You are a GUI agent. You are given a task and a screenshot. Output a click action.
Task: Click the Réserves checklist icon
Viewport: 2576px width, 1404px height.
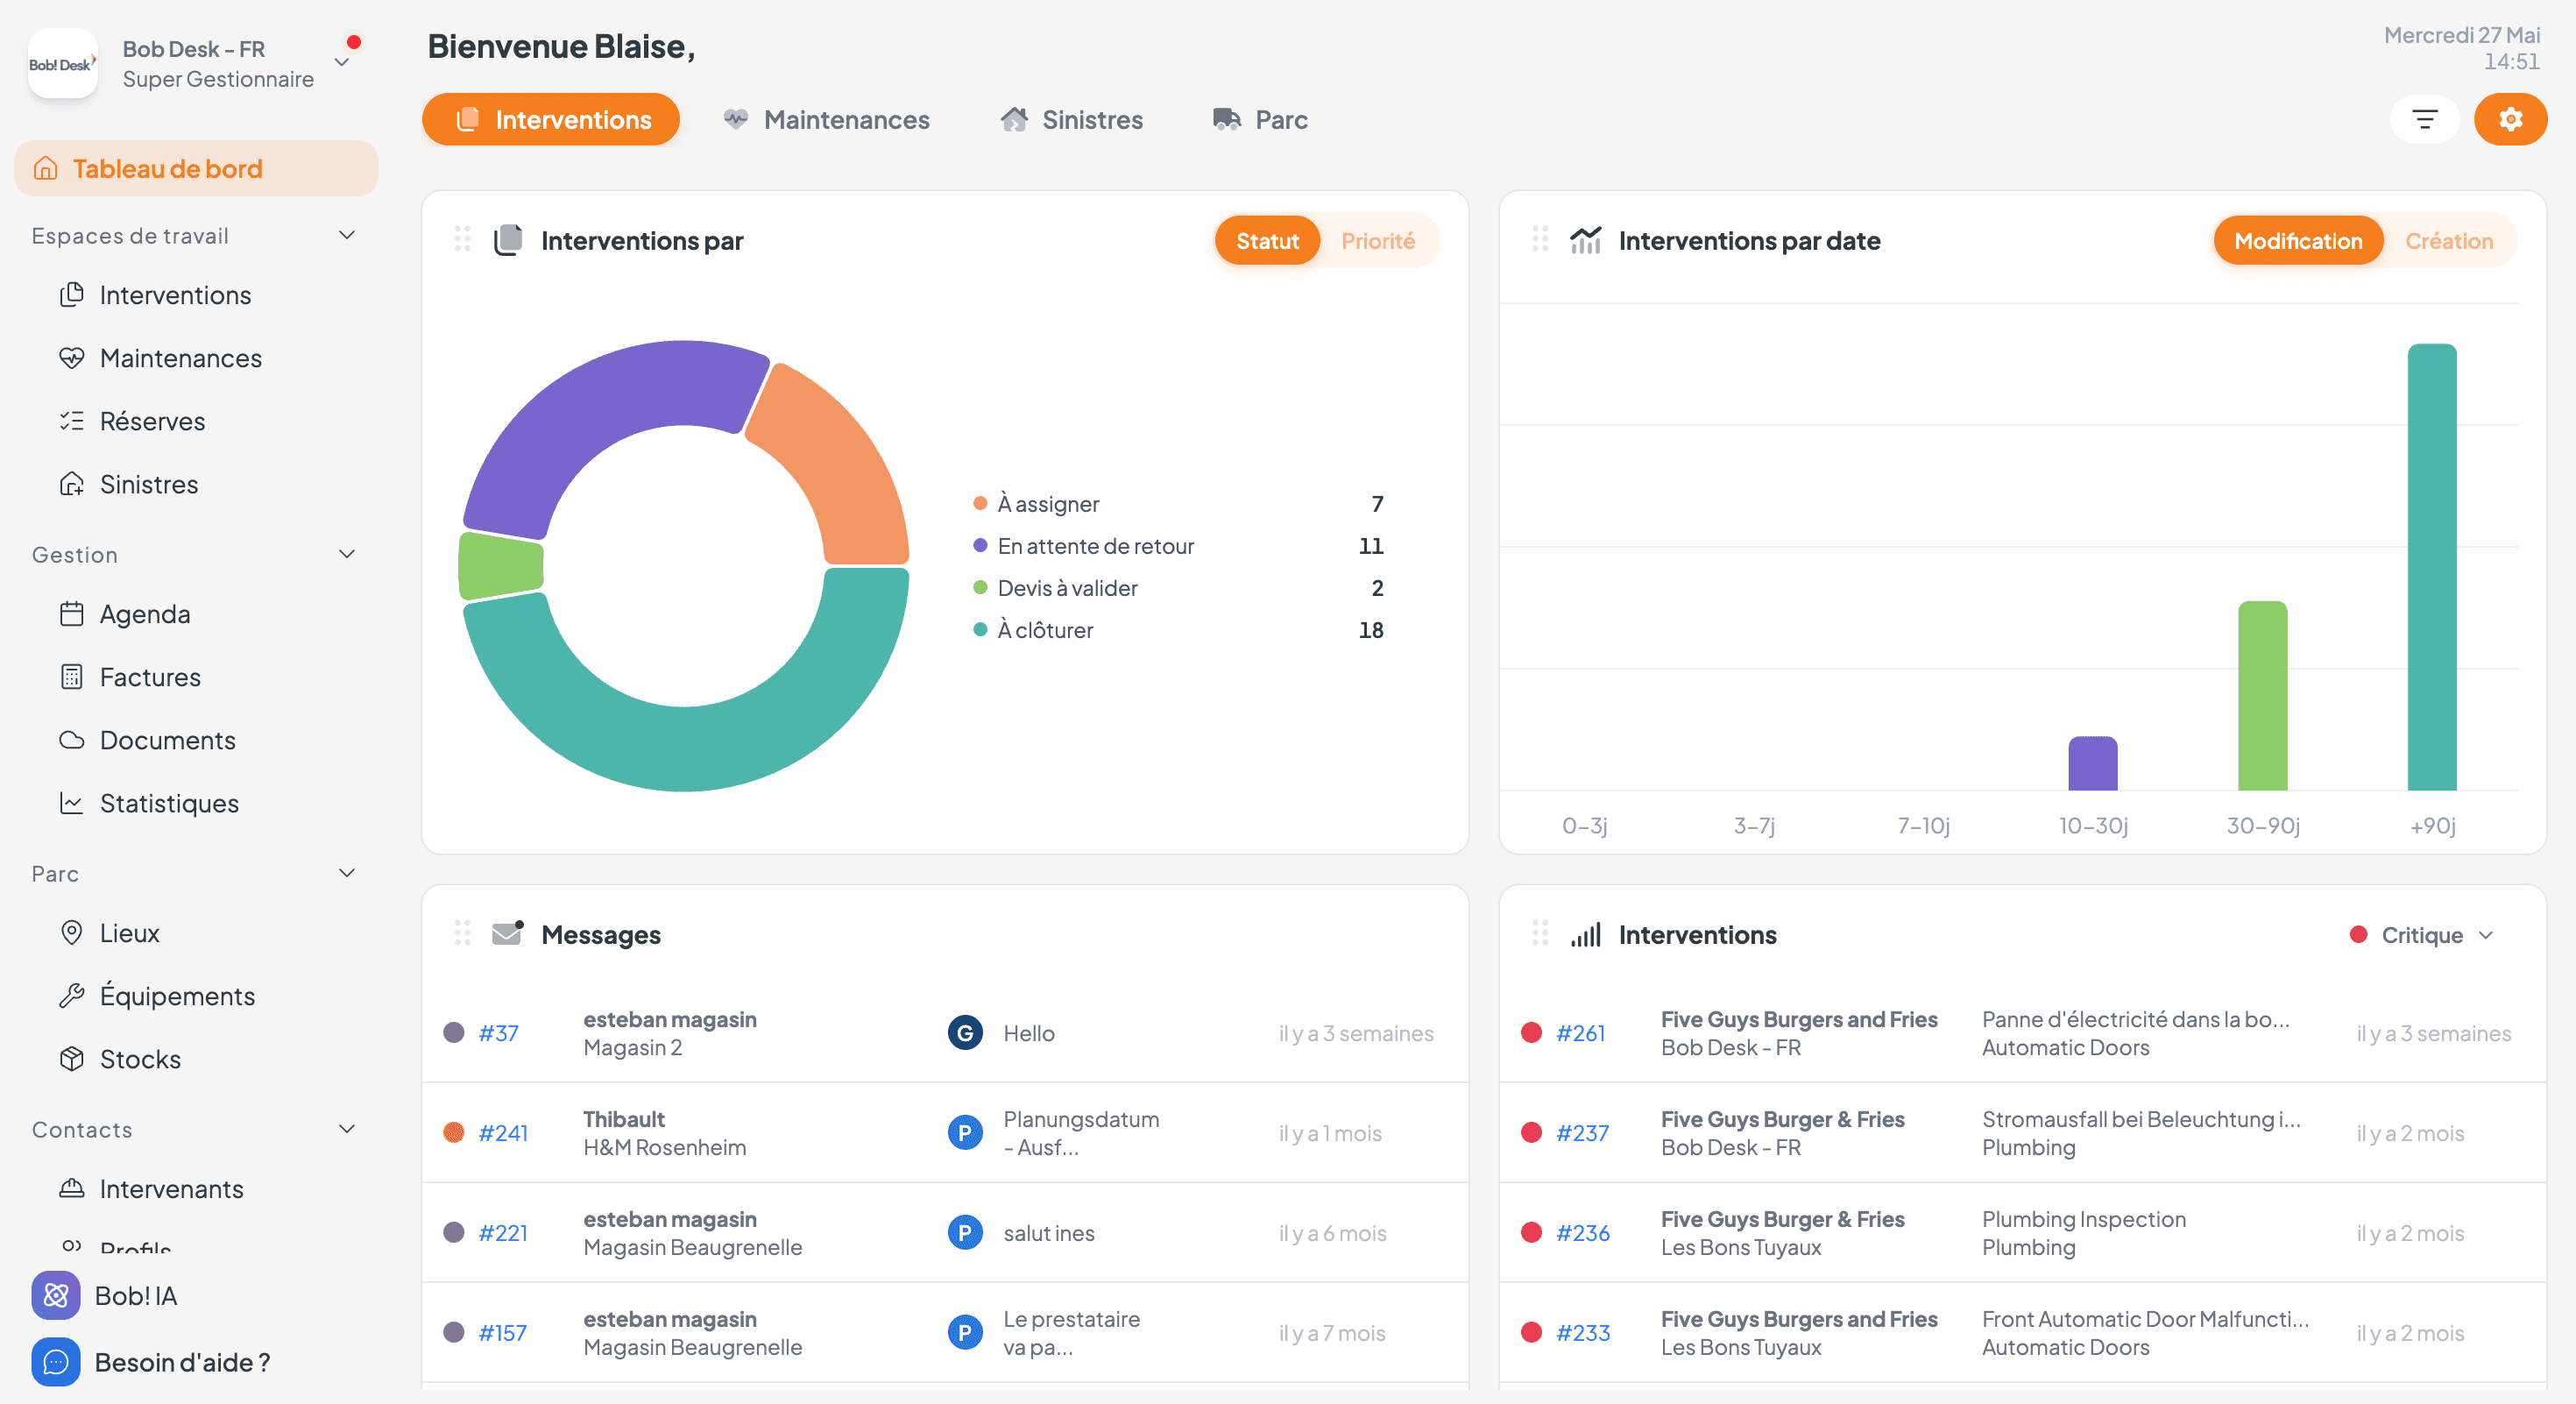pyautogui.click(x=72, y=421)
